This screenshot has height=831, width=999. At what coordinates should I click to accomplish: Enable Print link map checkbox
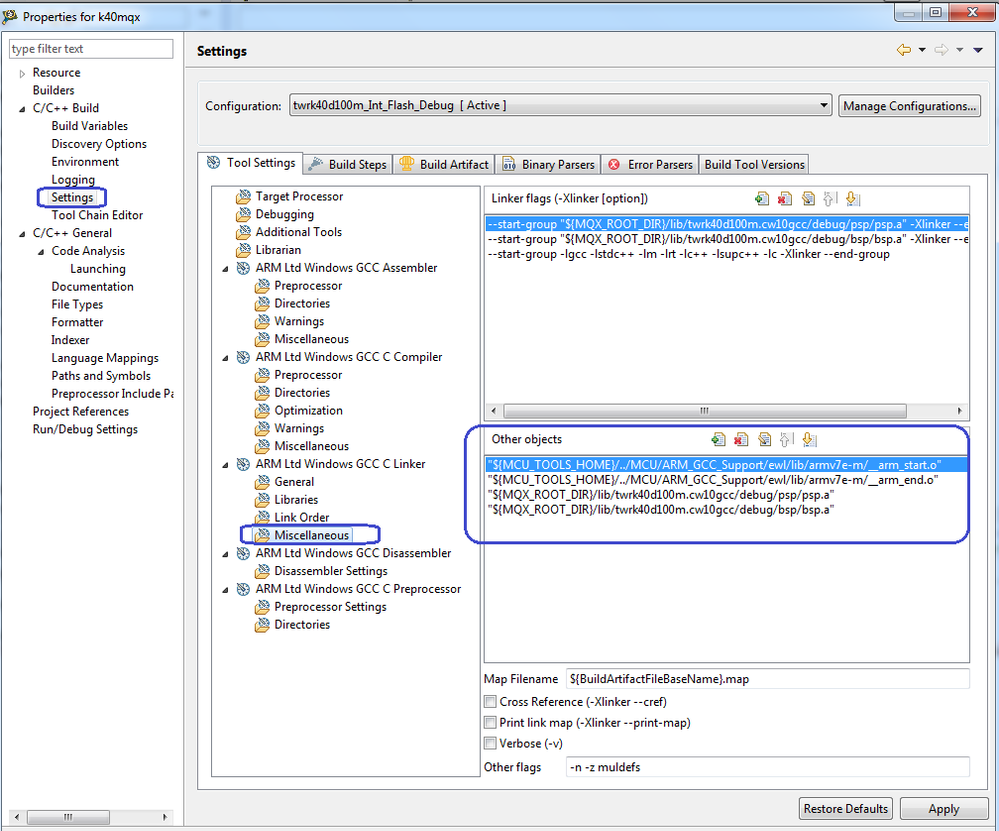pyautogui.click(x=490, y=723)
